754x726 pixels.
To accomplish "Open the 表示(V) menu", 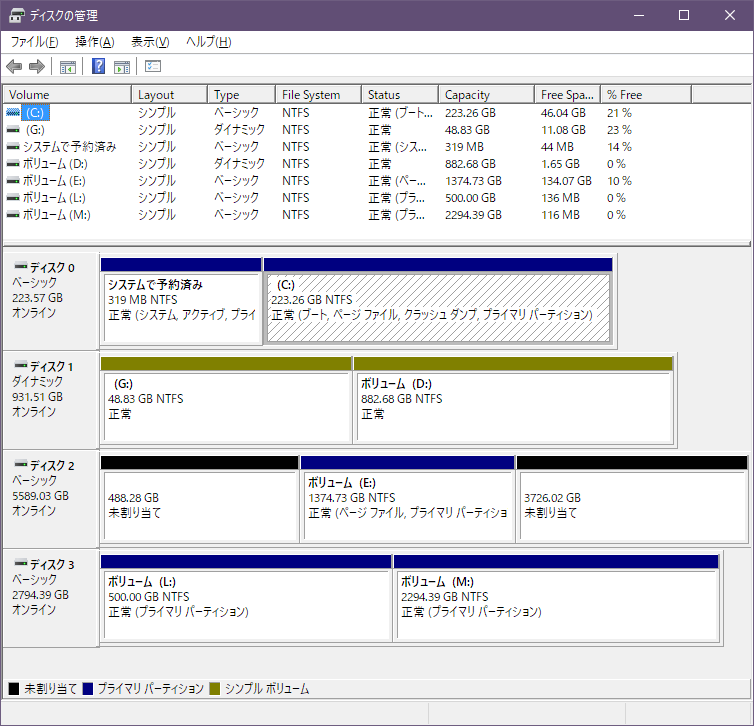I will click(x=150, y=42).
